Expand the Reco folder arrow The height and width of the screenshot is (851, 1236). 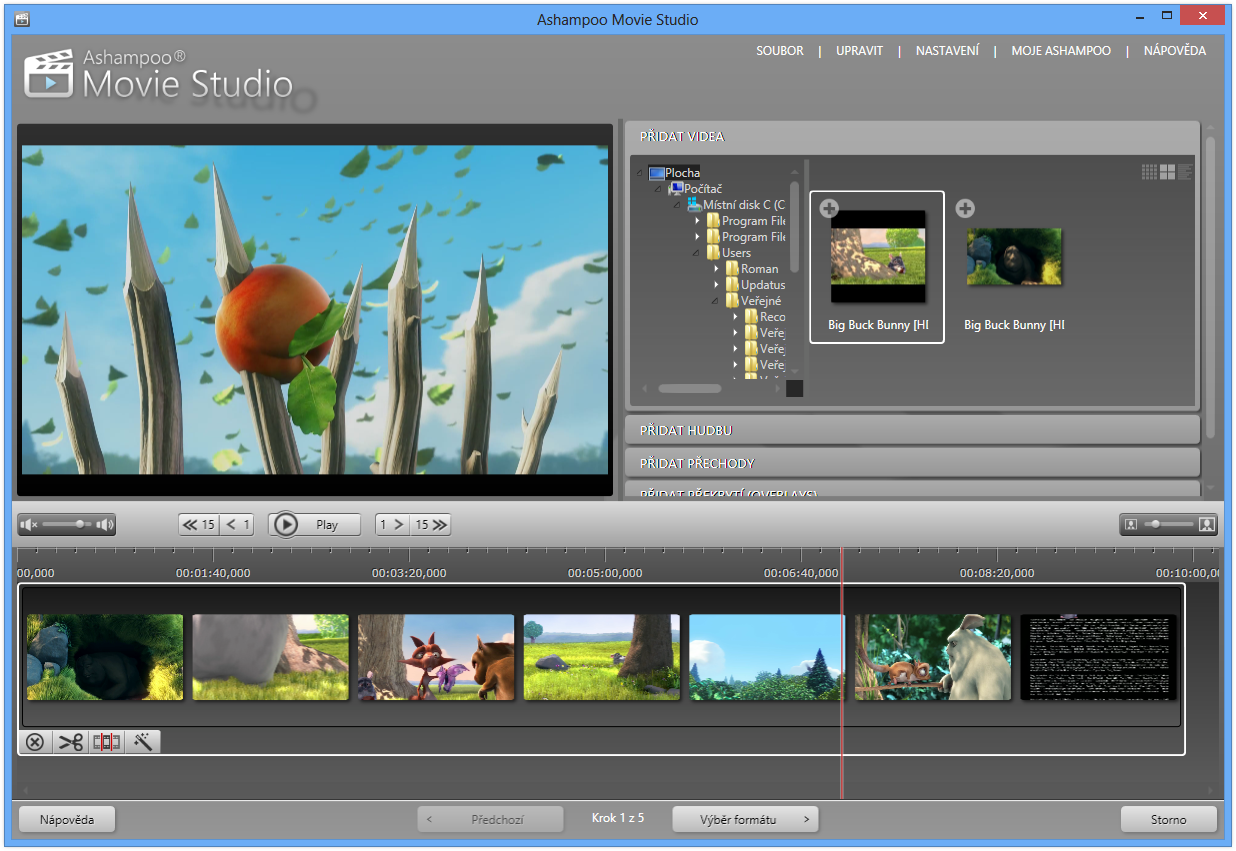point(735,317)
